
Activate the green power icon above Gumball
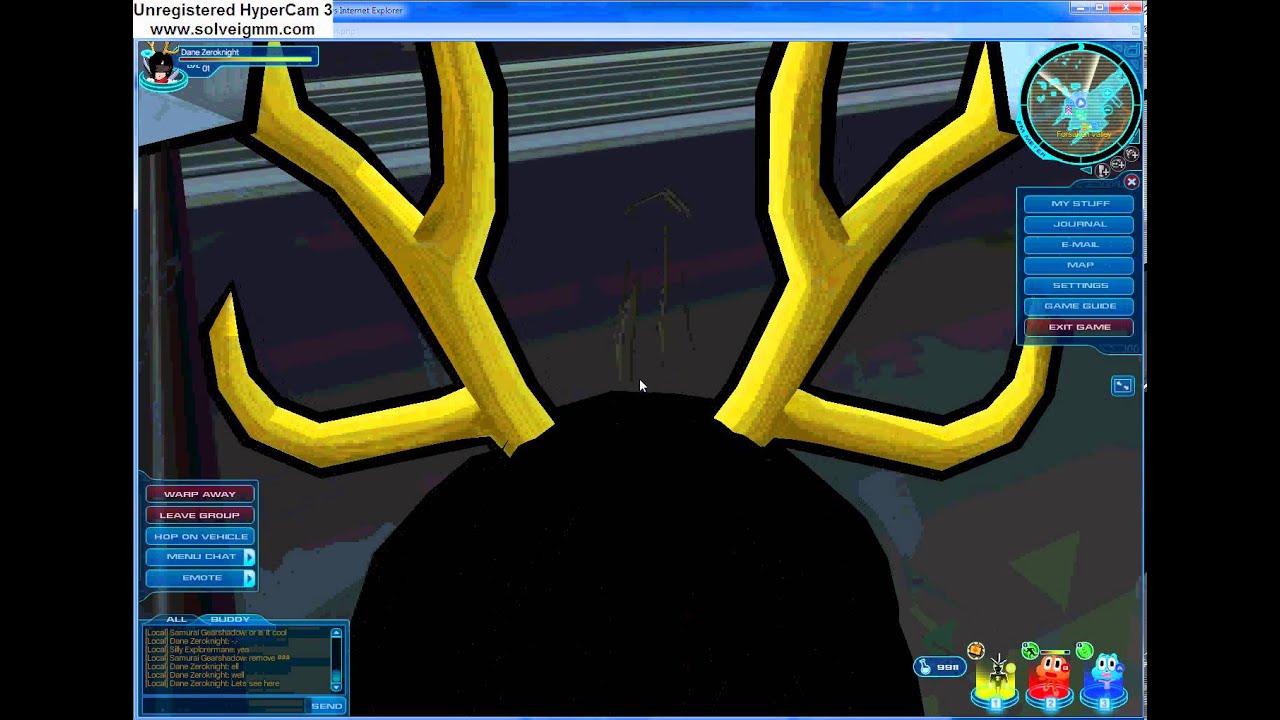pyautogui.click(x=1084, y=651)
